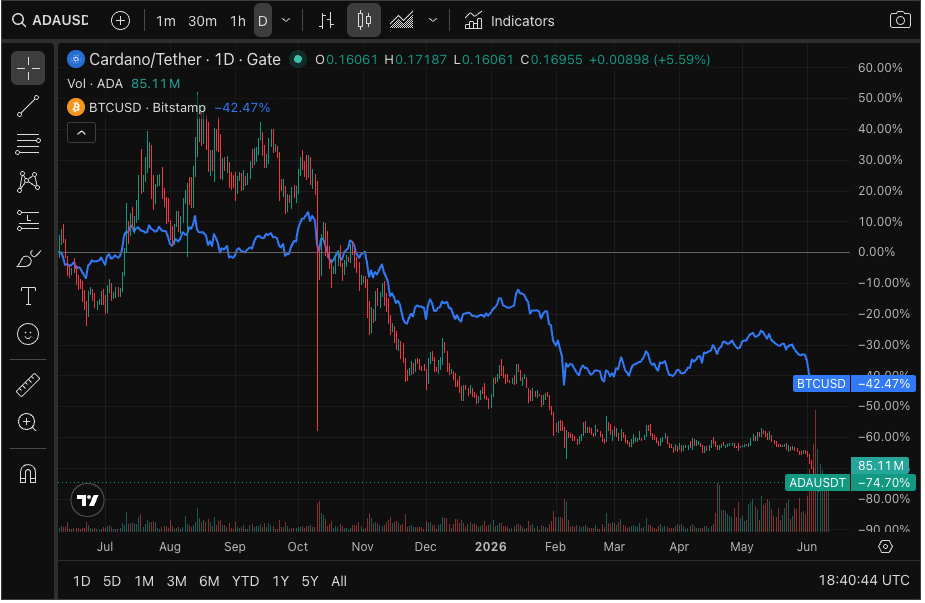This screenshot has height=603, width=925.
Task: Open the emoji icons tool
Action: point(28,335)
